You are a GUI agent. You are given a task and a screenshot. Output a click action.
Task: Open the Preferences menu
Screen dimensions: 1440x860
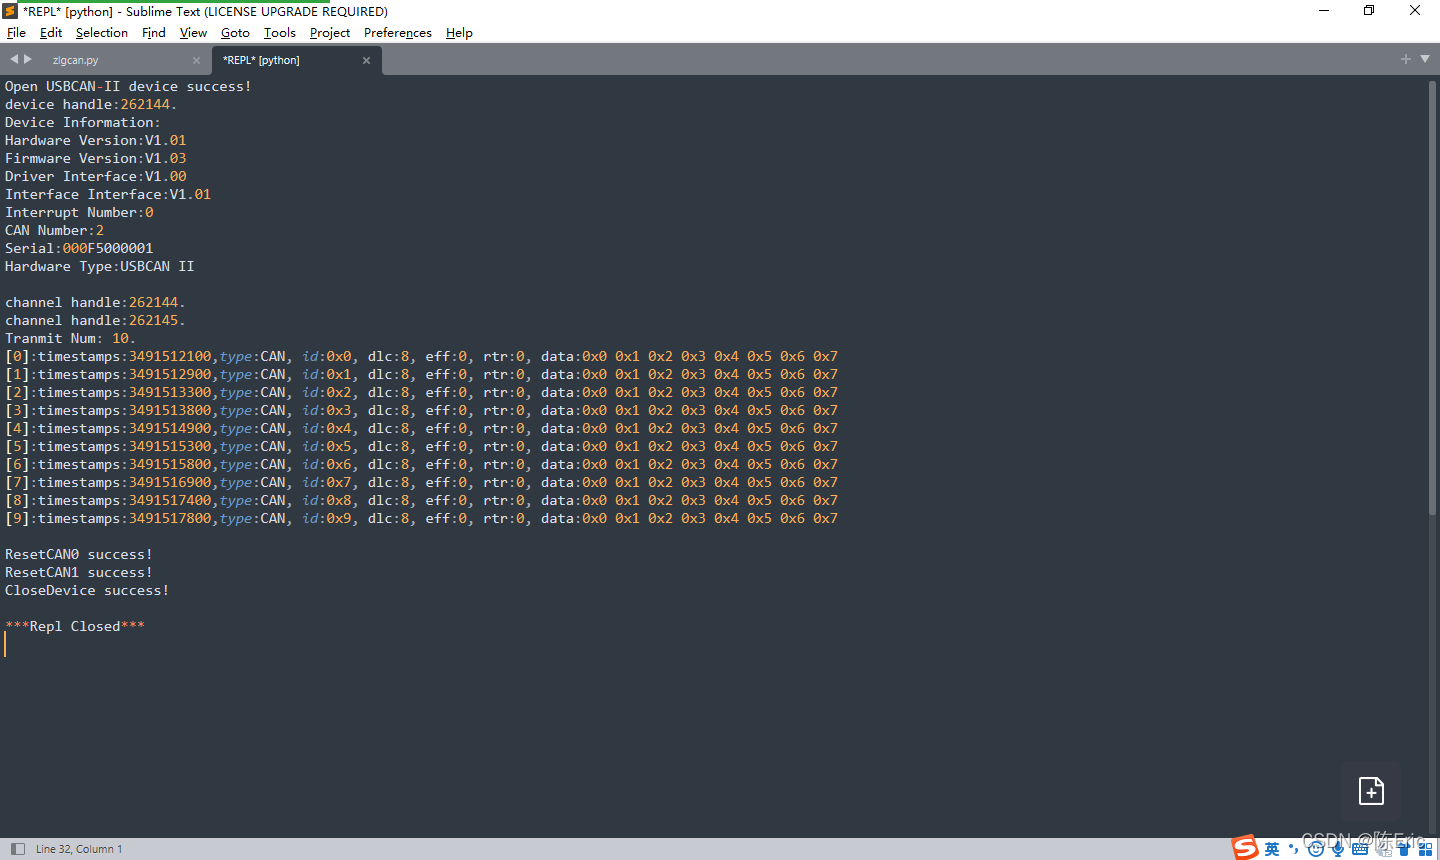click(x=398, y=33)
